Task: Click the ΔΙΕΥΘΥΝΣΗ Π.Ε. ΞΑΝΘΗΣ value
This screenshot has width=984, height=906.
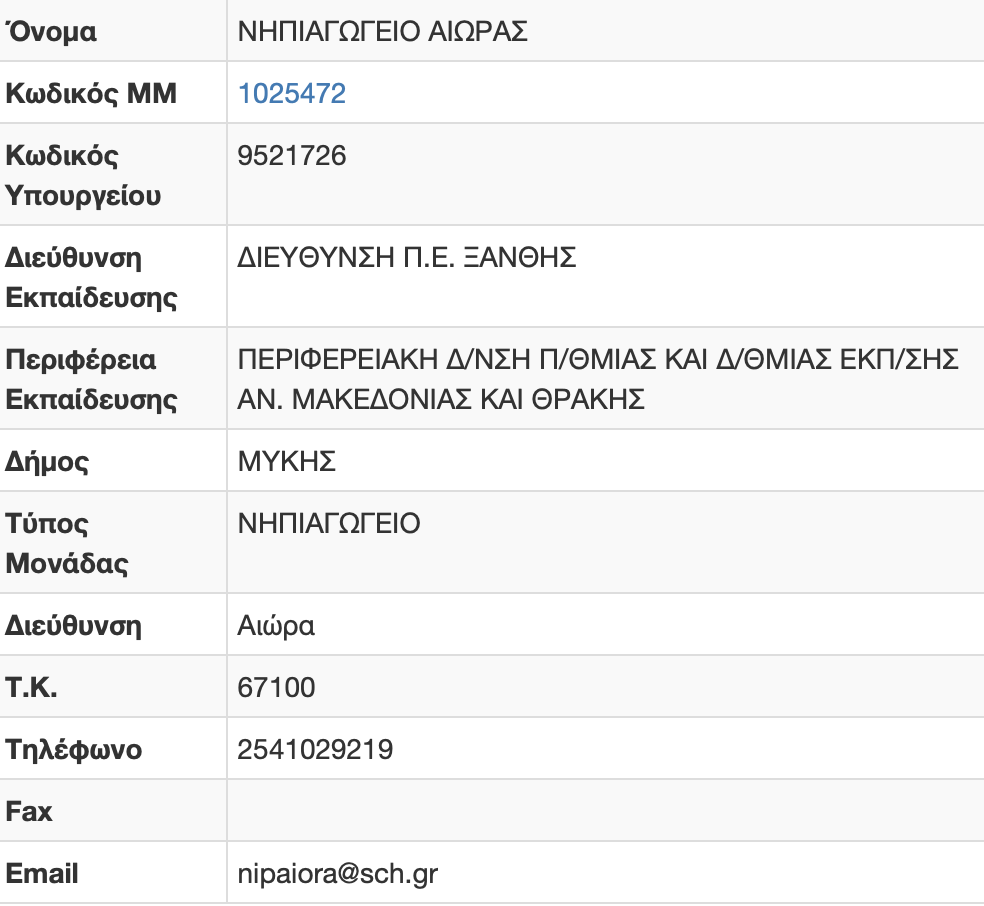Action: (407, 258)
